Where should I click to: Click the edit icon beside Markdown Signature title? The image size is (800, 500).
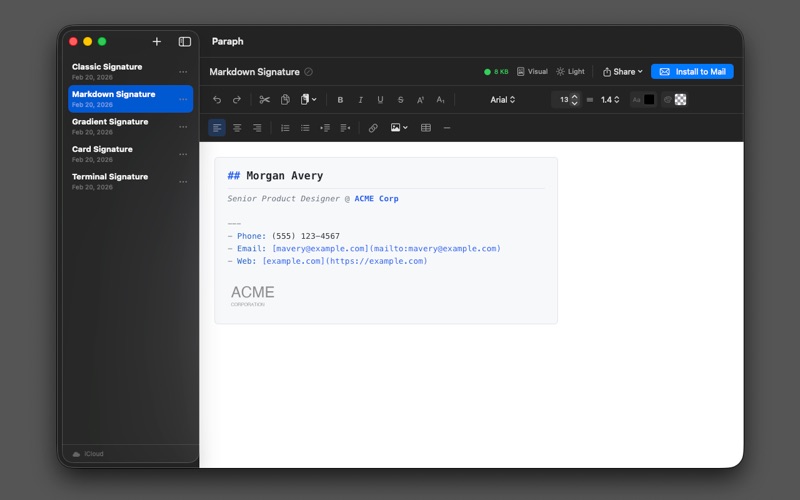309,72
